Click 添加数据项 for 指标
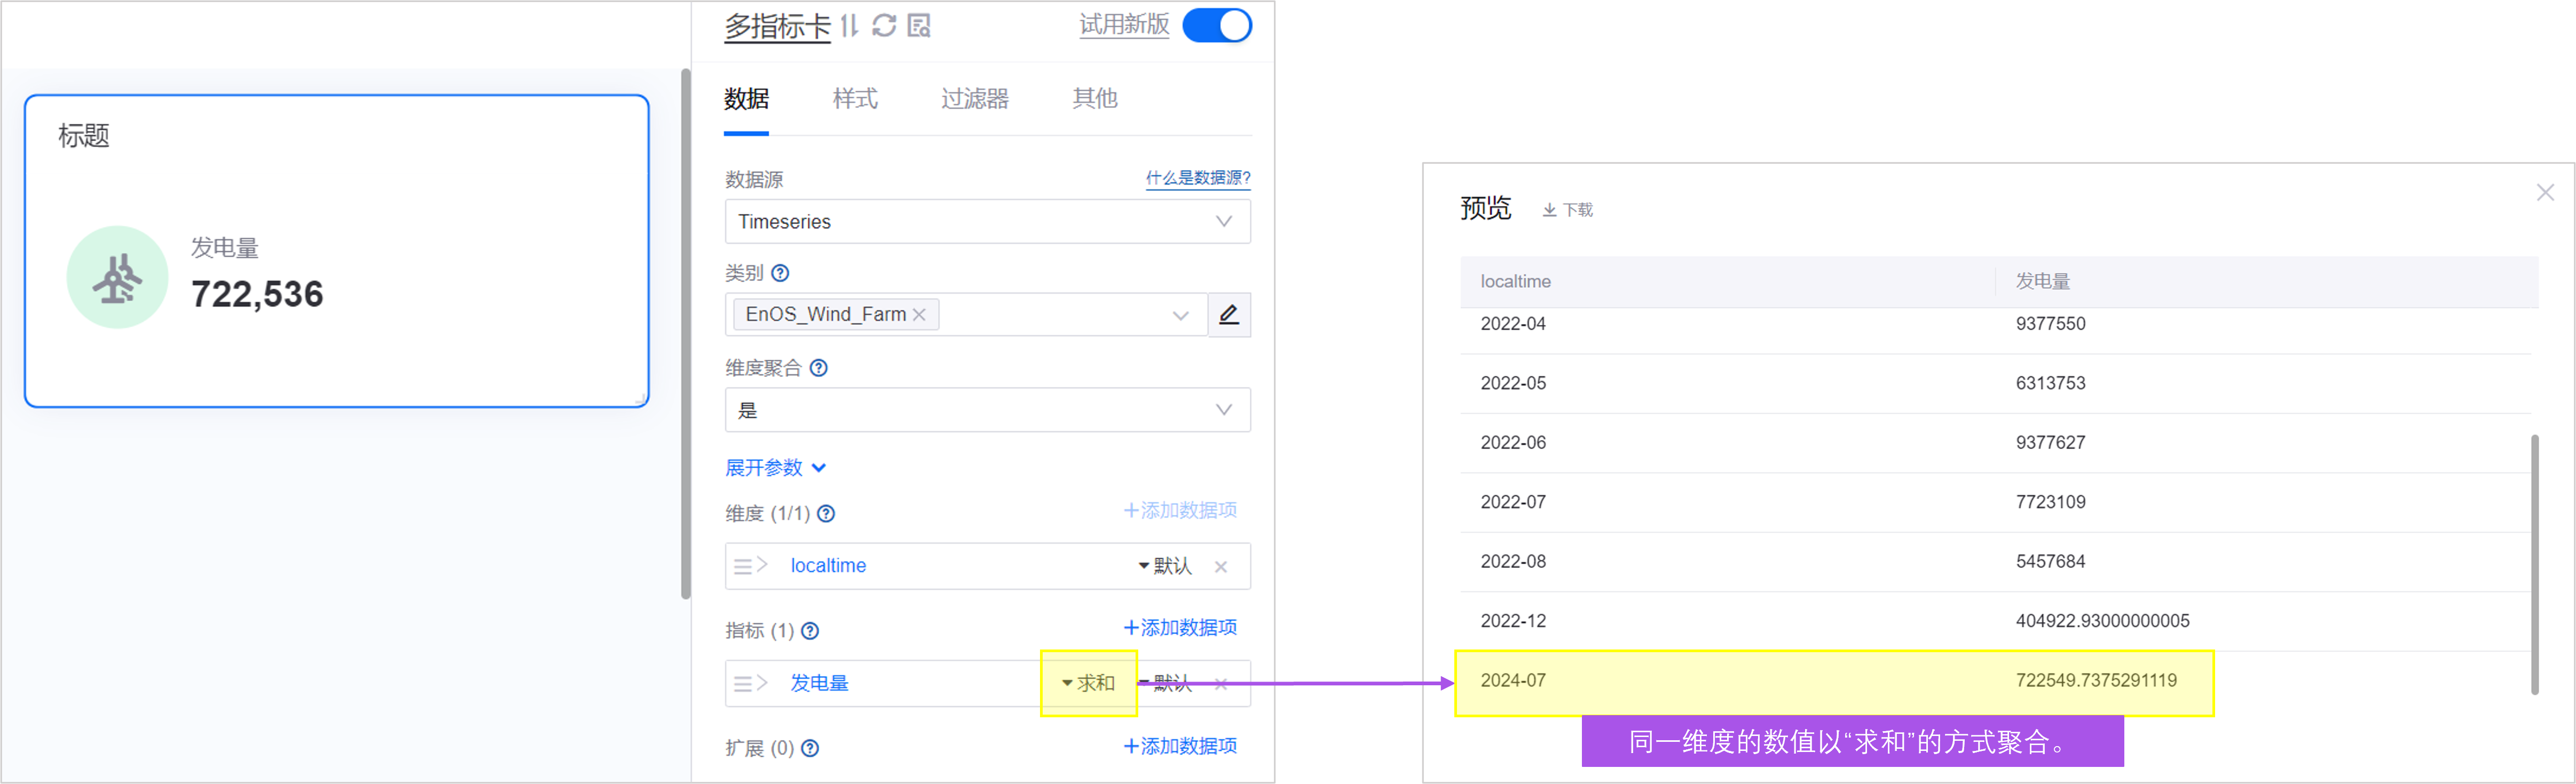2576x784 pixels. coord(1180,628)
